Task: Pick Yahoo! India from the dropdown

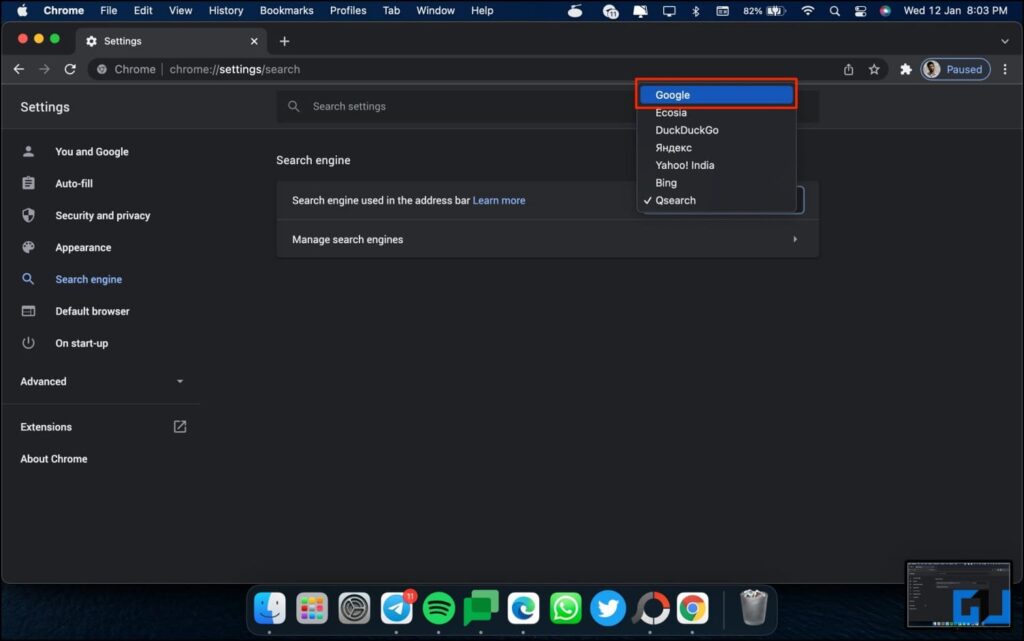Action: click(716, 165)
